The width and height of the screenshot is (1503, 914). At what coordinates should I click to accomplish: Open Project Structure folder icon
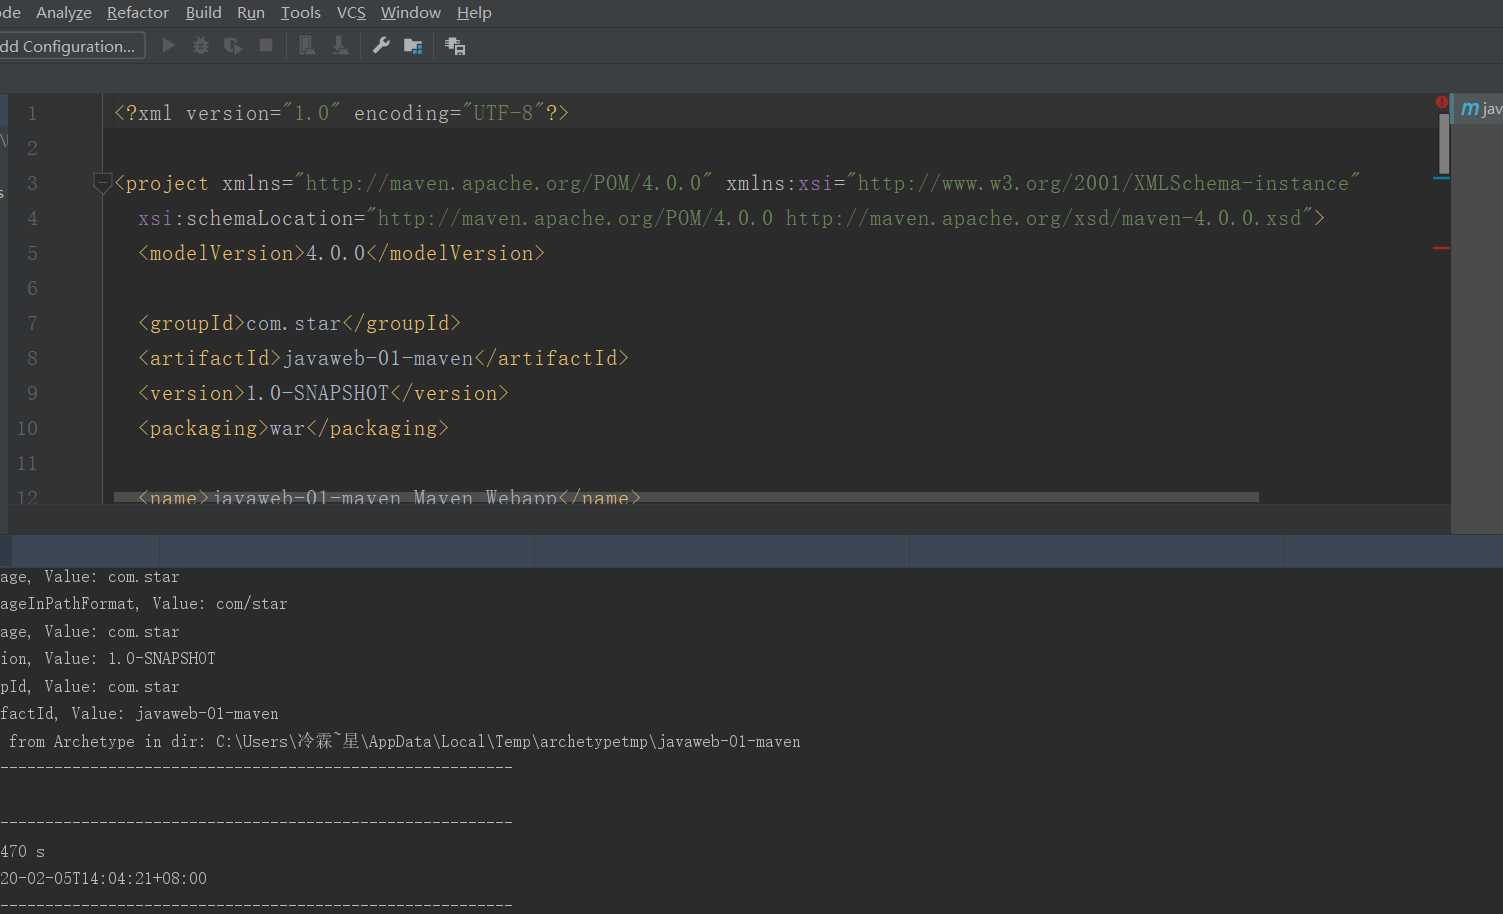412,46
